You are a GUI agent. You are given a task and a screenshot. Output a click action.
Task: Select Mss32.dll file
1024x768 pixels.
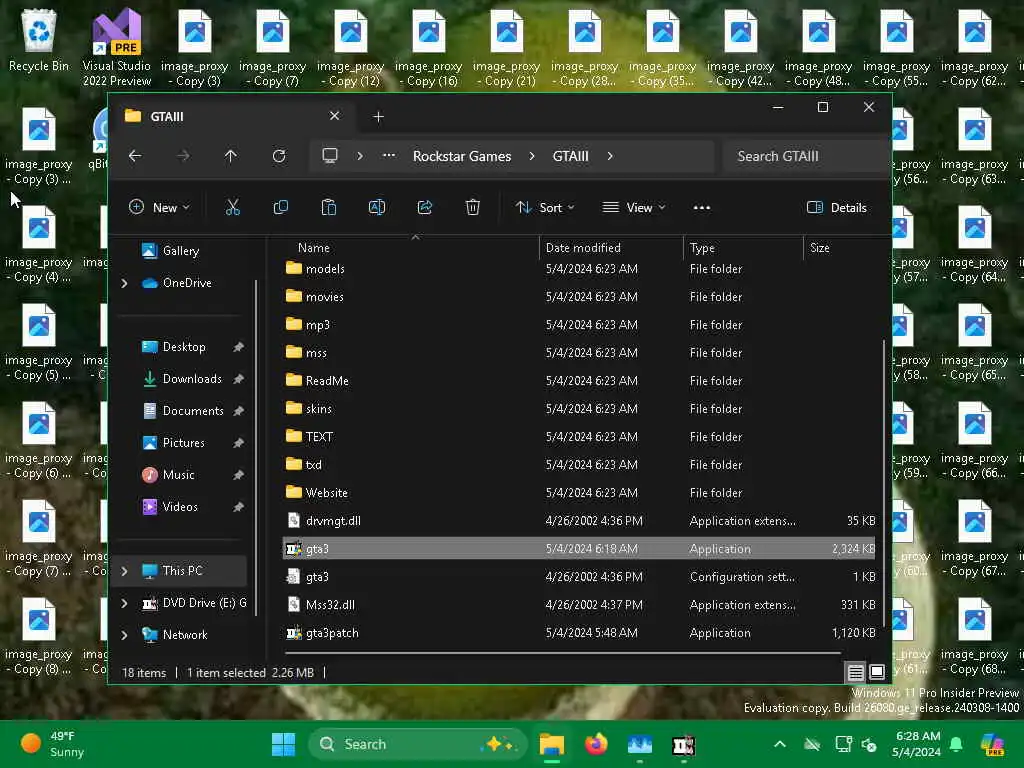point(579,605)
